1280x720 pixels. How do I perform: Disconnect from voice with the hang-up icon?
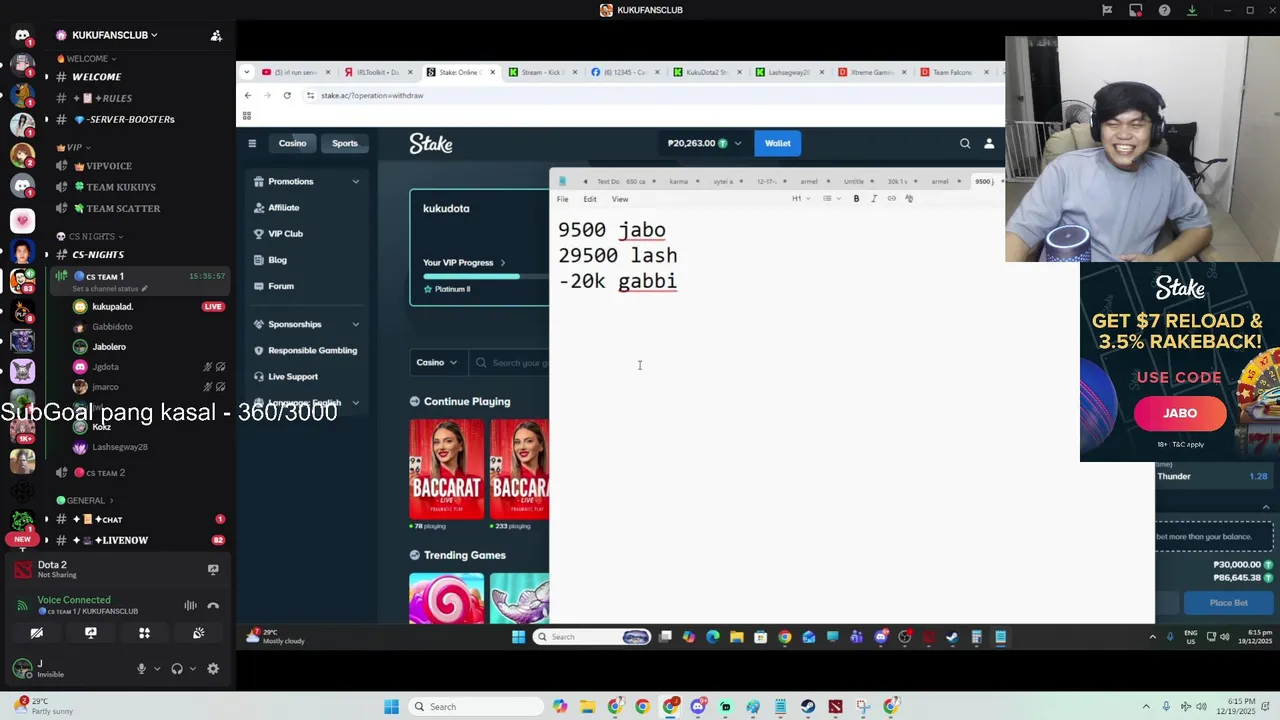tap(213, 605)
